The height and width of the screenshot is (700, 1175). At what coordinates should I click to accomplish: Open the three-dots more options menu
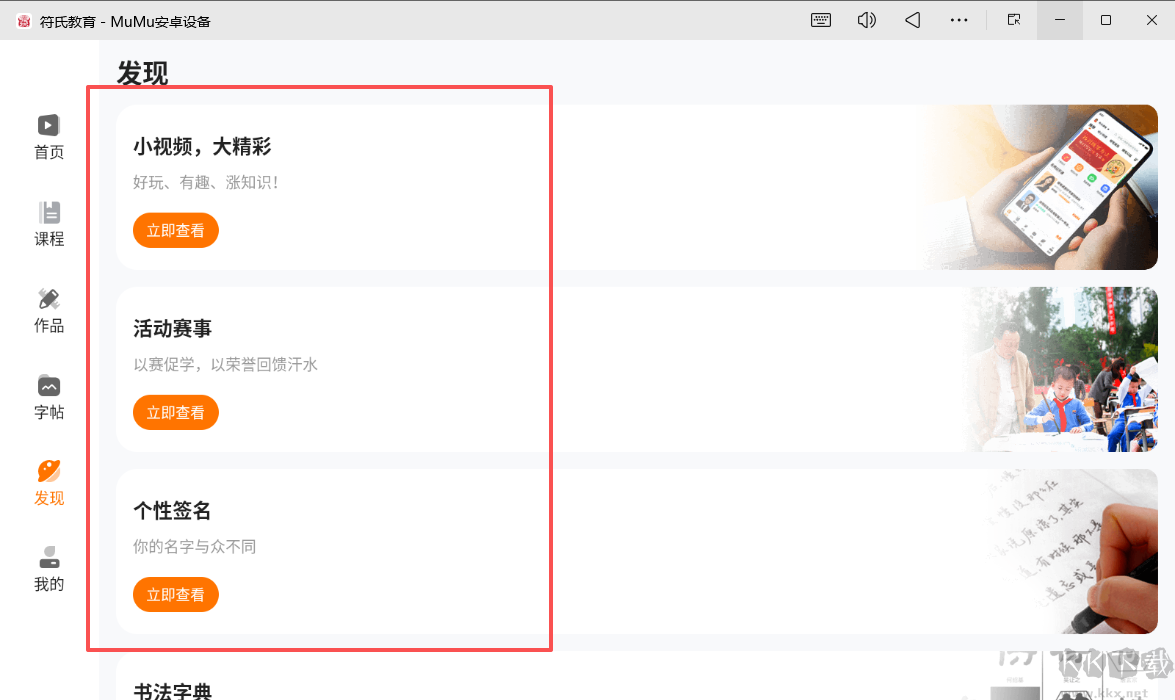click(x=959, y=20)
